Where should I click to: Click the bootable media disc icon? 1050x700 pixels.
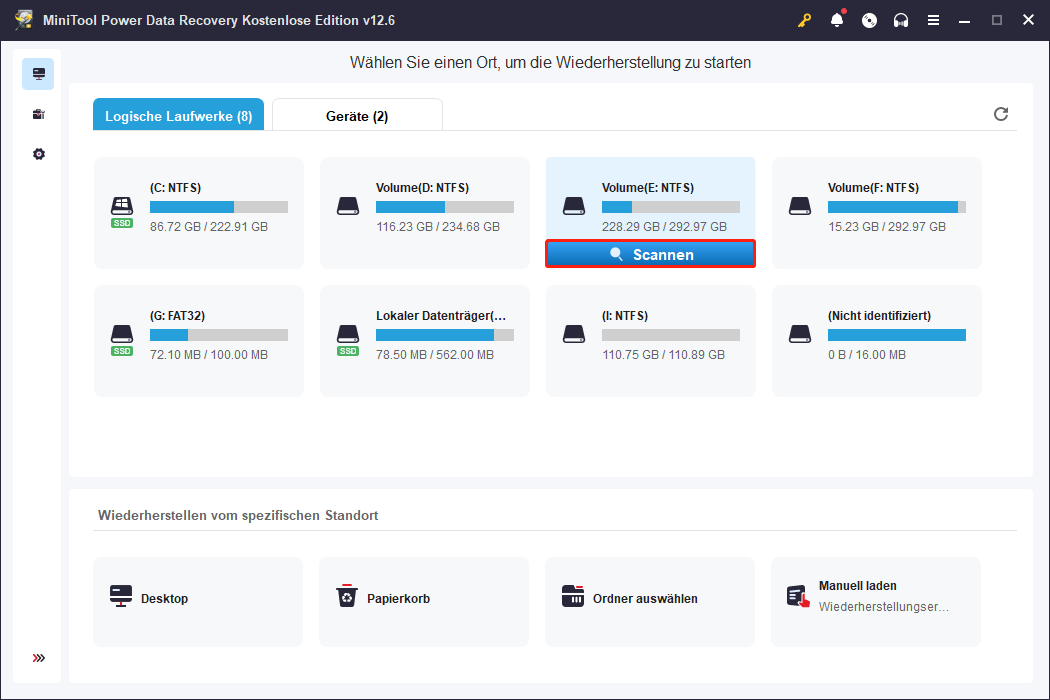click(869, 20)
